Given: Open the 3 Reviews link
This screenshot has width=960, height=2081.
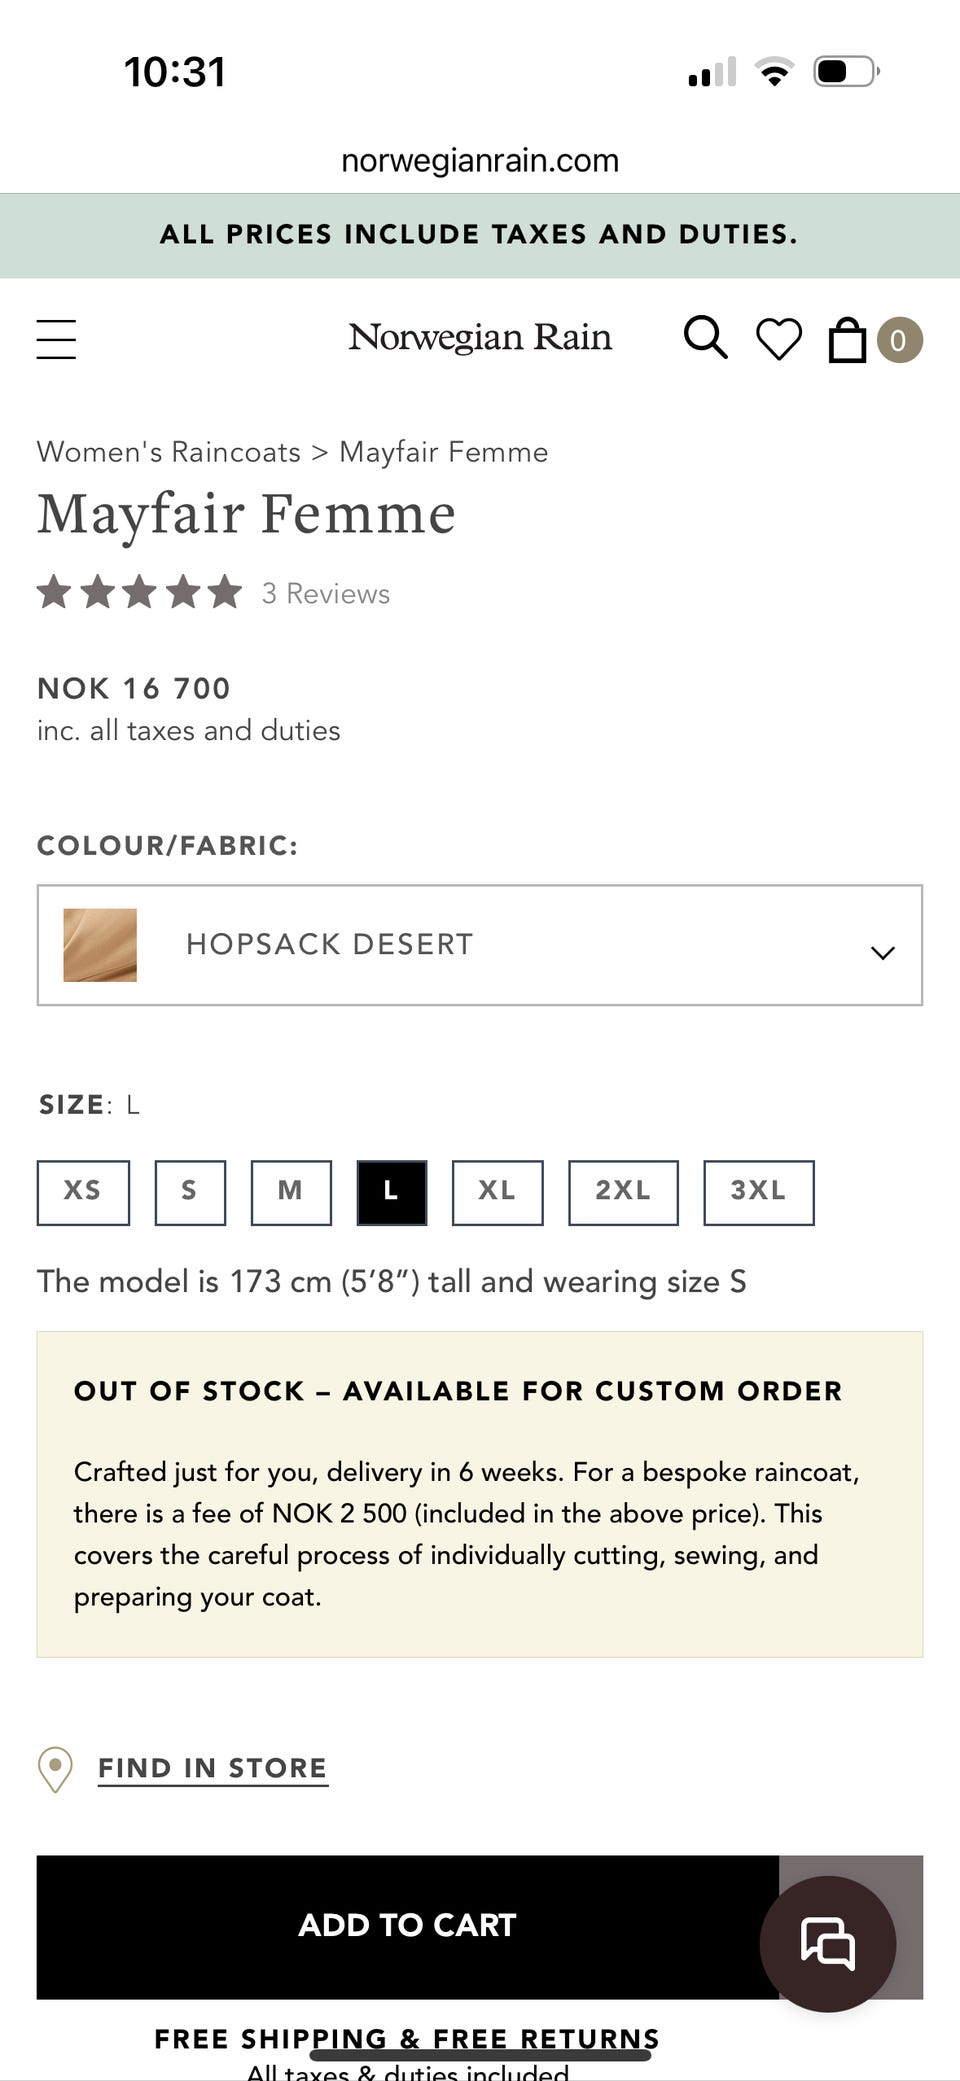Looking at the screenshot, I should 325,594.
